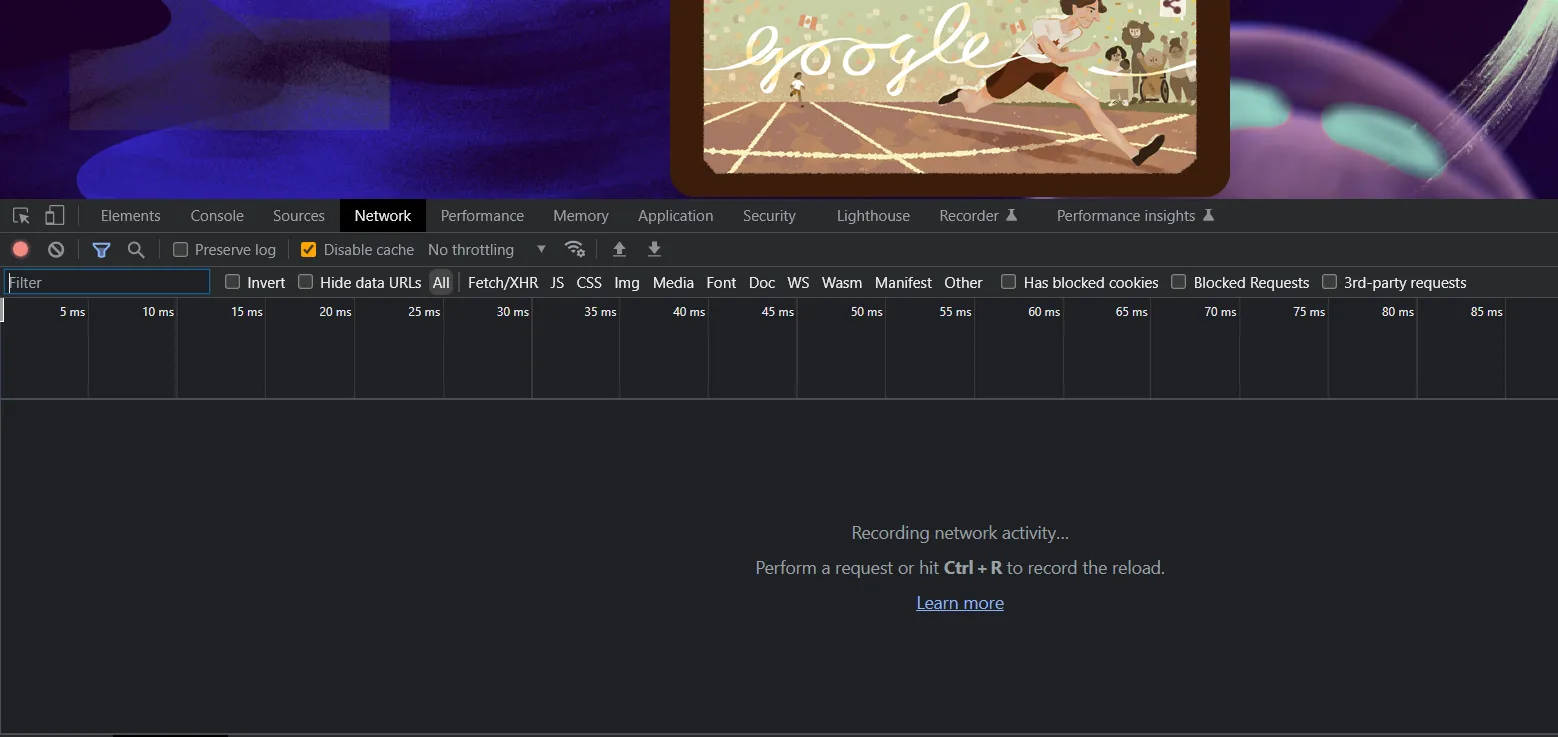
Task: Enable Hide data URLs checkbox
Action: point(306,282)
